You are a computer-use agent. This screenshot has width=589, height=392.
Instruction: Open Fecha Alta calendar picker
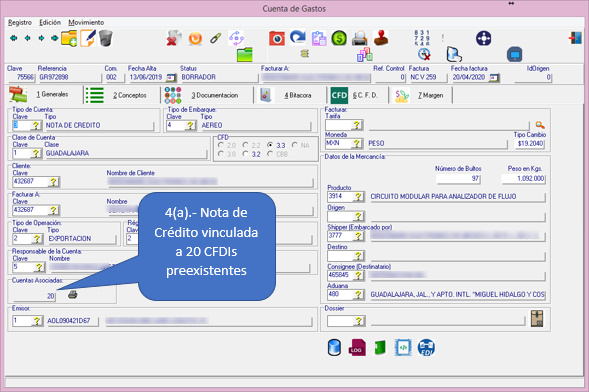[x=171, y=78]
